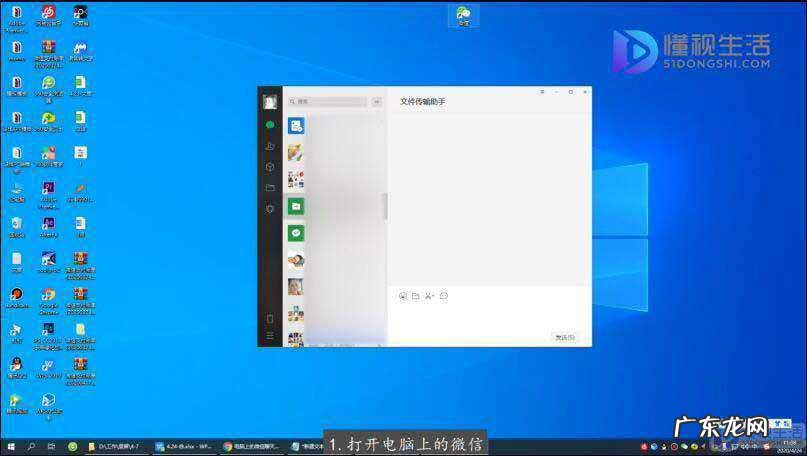The width and height of the screenshot is (807, 456).
Task: Open the Contacts icon in WeChat sidebar
Action: [x=270, y=146]
